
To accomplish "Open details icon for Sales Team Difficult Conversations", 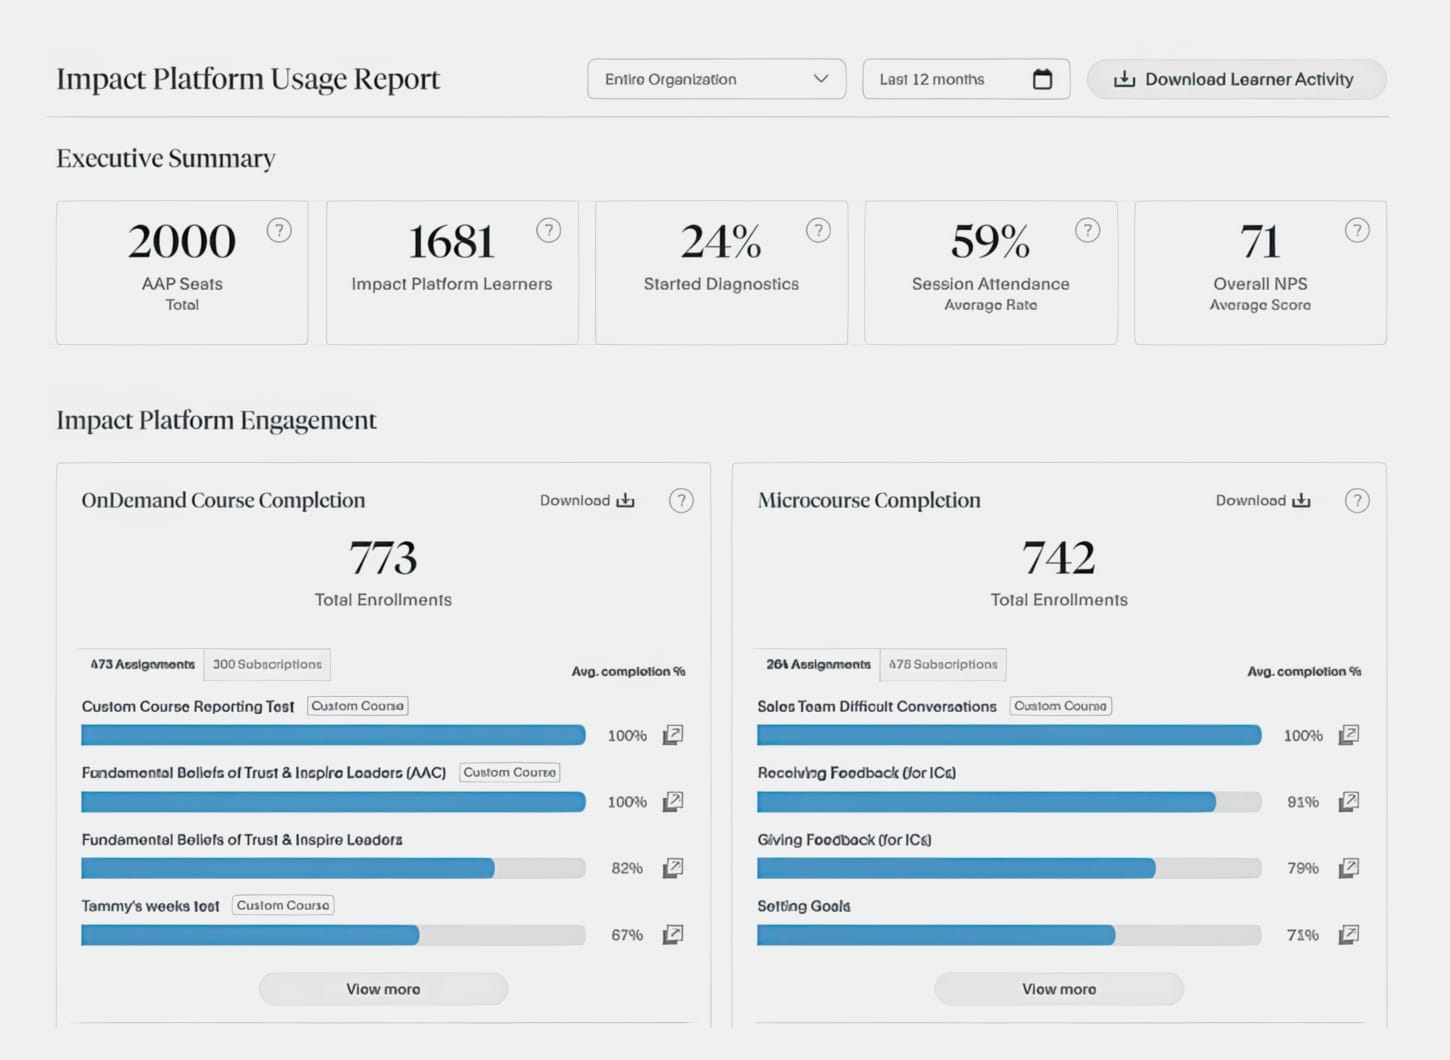I will click(x=1349, y=735).
